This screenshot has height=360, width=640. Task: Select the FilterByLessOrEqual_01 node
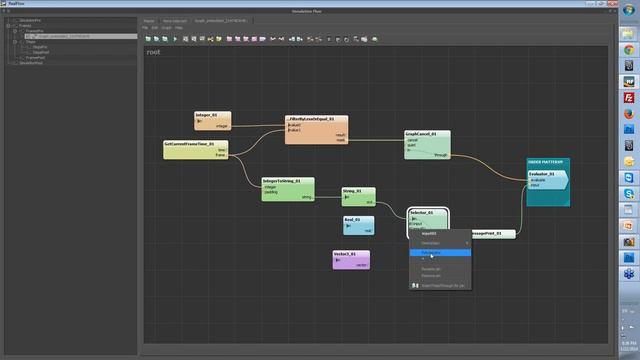click(x=317, y=129)
